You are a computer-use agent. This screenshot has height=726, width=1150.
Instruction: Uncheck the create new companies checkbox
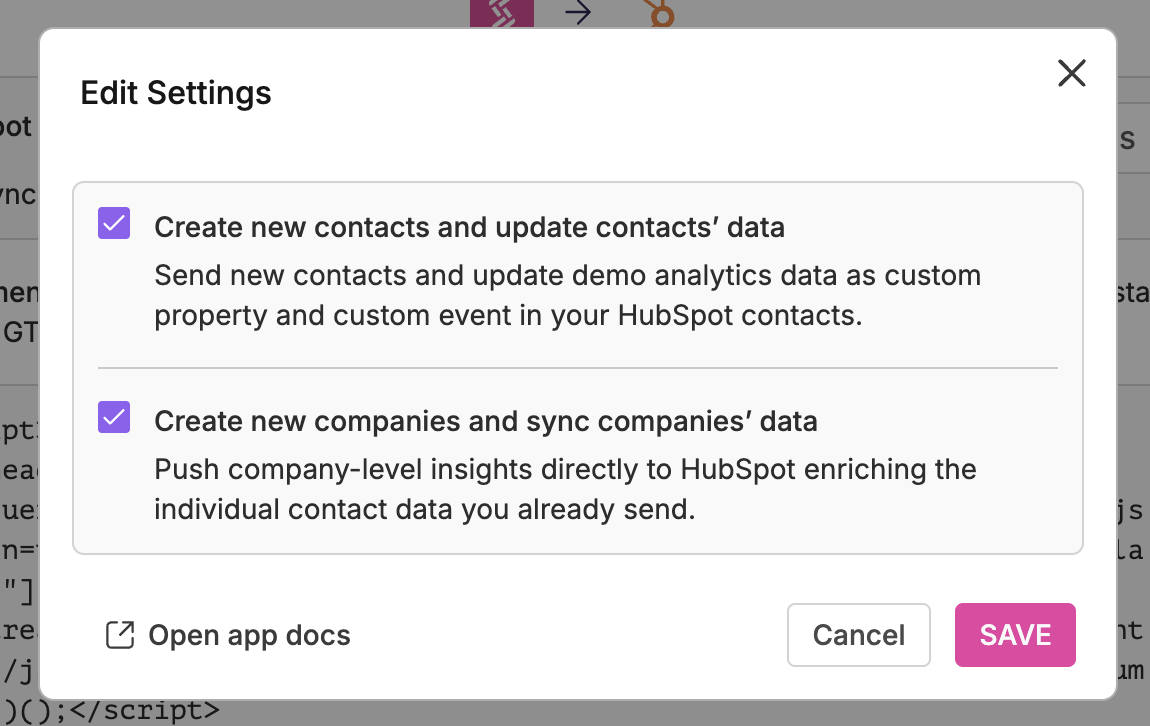pyautogui.click(x=114, y=417)
